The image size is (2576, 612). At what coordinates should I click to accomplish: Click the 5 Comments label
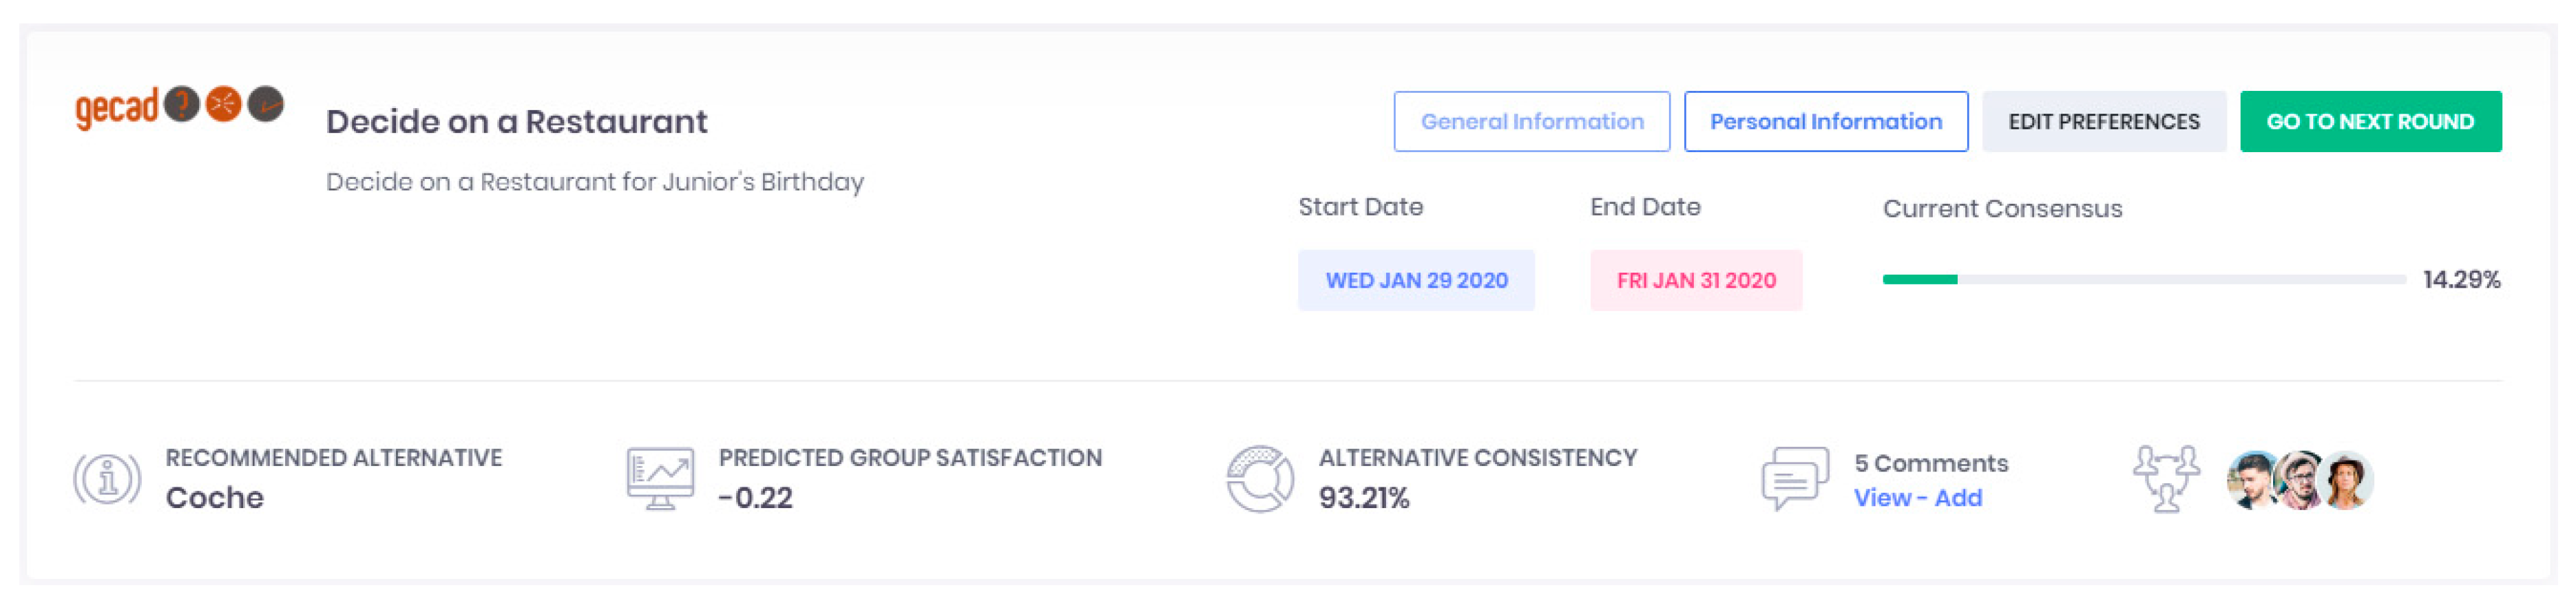point(1930,463)
